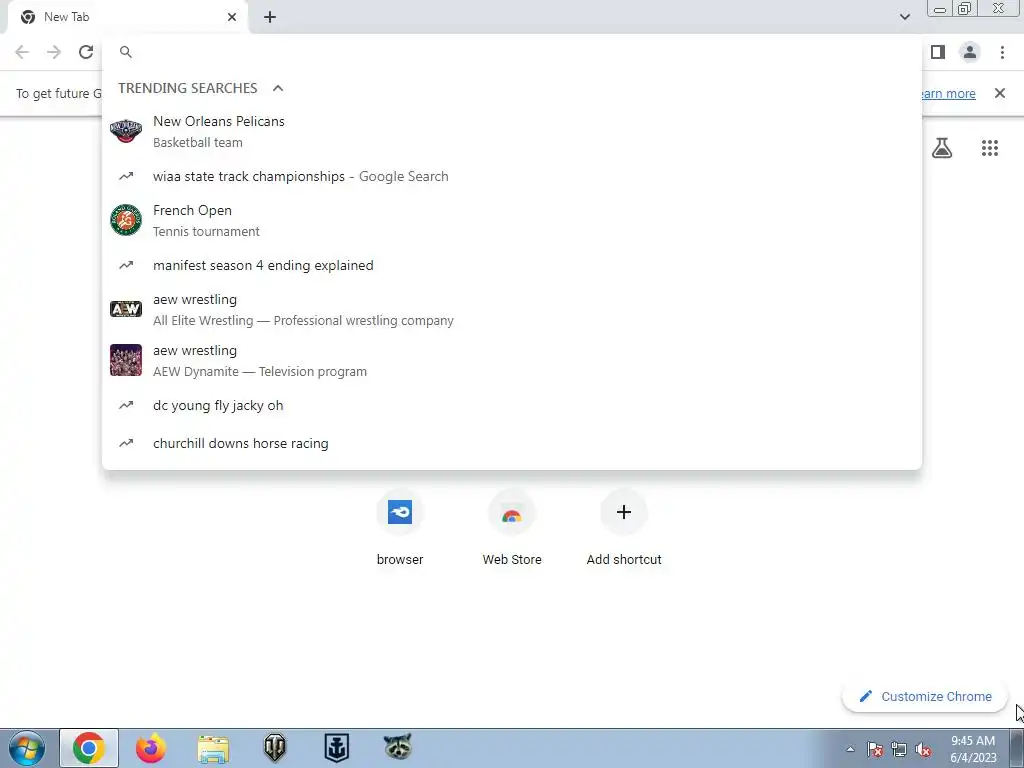Select aew wrestling All Elite Wrestling suggestion
Viewport: 1024px width, 768px height.
click(x=512, y=310)
